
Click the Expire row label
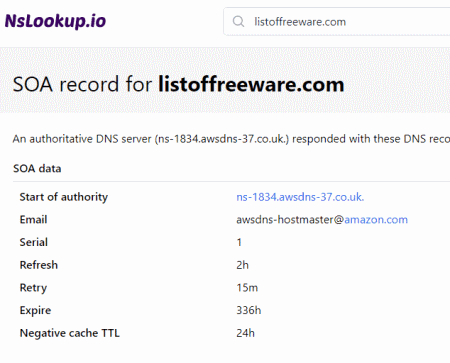35,310
